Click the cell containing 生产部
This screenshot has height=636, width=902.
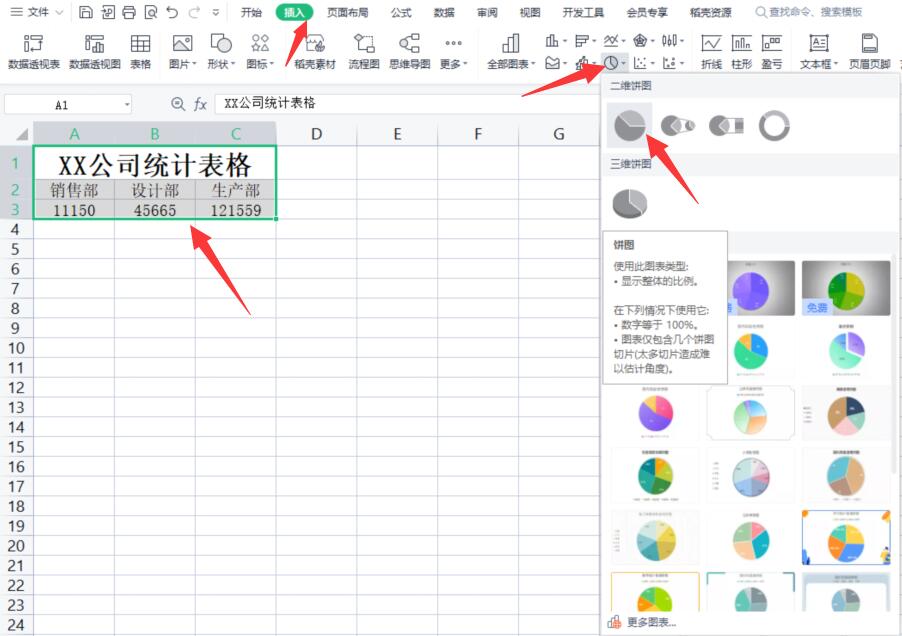(x=236, y=190)
